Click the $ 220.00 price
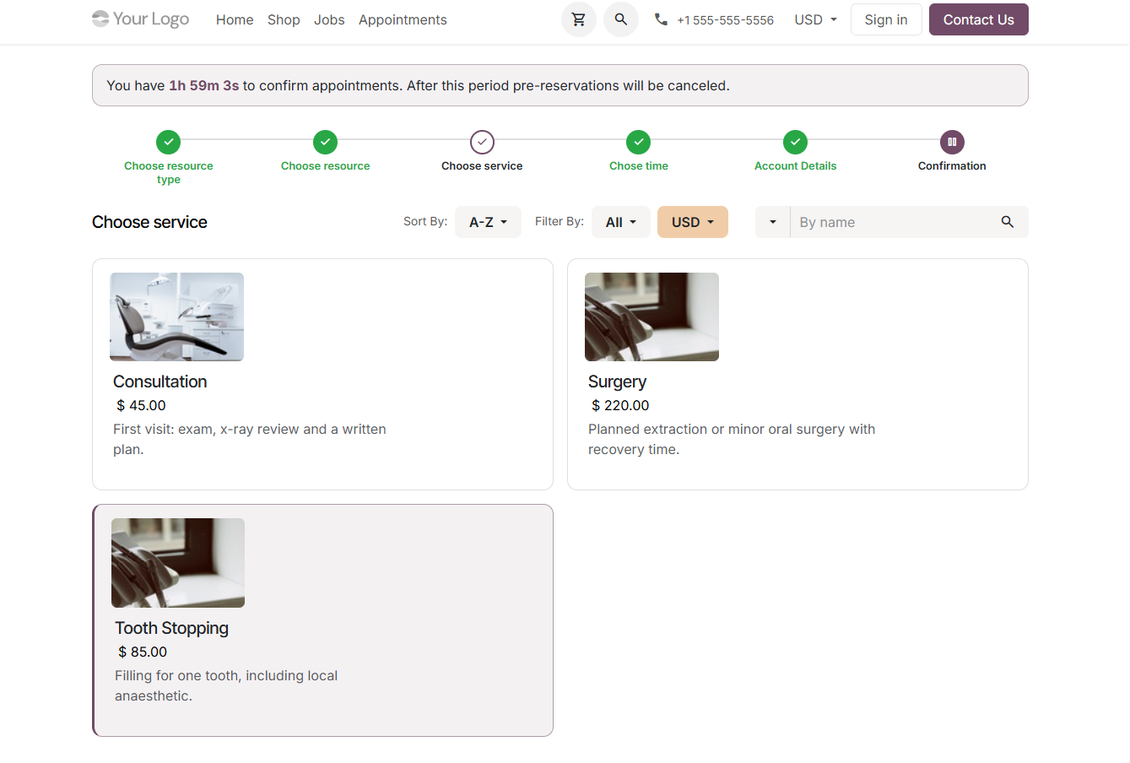Screen dimensions: 1130x763 click(620, 405)
